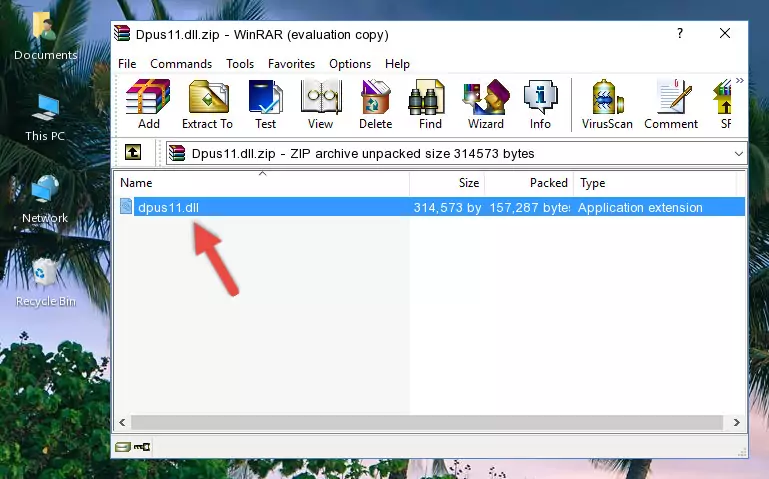Run the Test archive tool
The width and height of the screenshot is (769, 479).
click(x=265, y=104)
